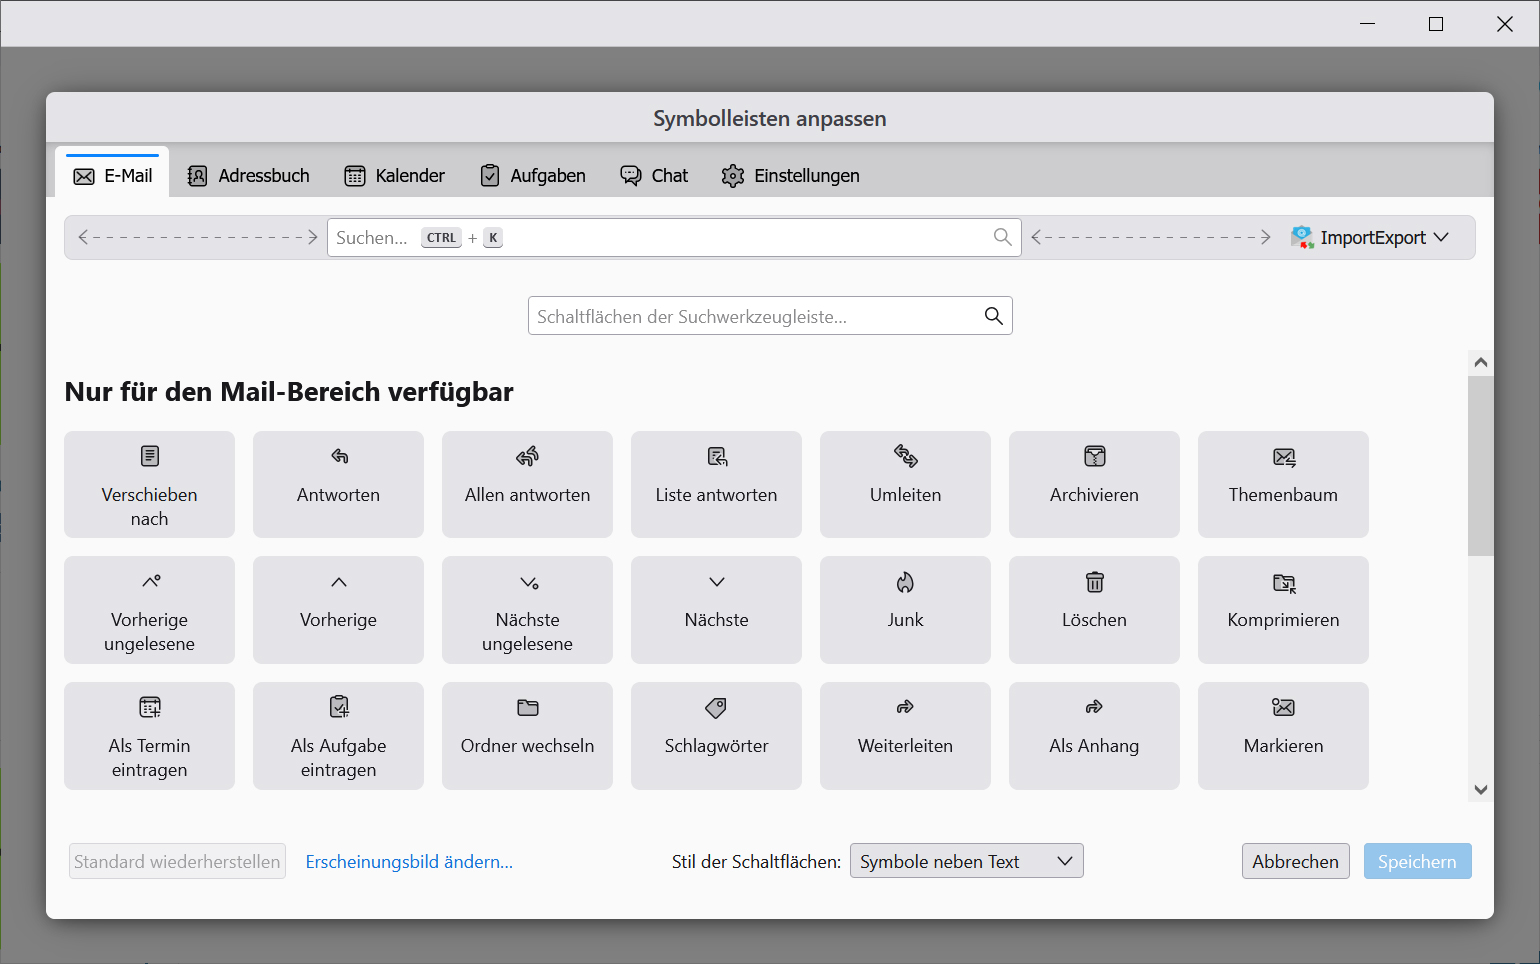Open the Kalender tab
This screenshot has width=1540, height=964.
pos(395,176)
